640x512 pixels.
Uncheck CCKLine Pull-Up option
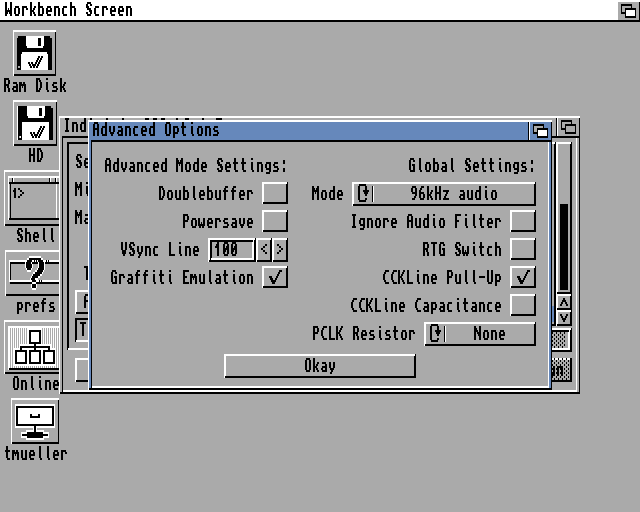coord(522,277)
